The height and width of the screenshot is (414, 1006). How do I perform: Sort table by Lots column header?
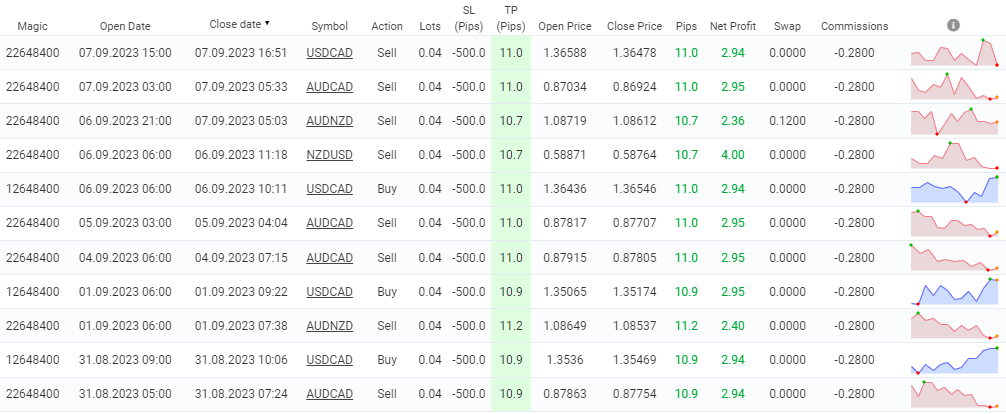click(430, 26)
